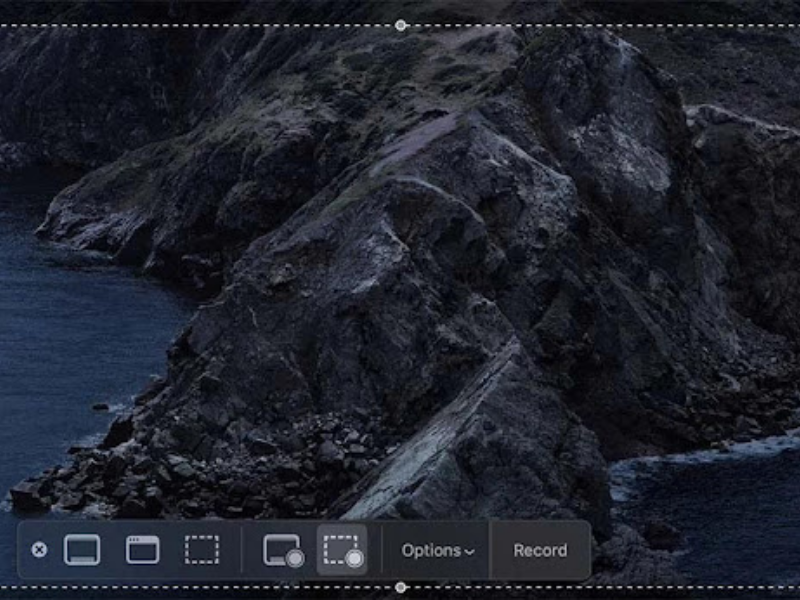Click bottom edge selection handle

(x=401, y=588)
